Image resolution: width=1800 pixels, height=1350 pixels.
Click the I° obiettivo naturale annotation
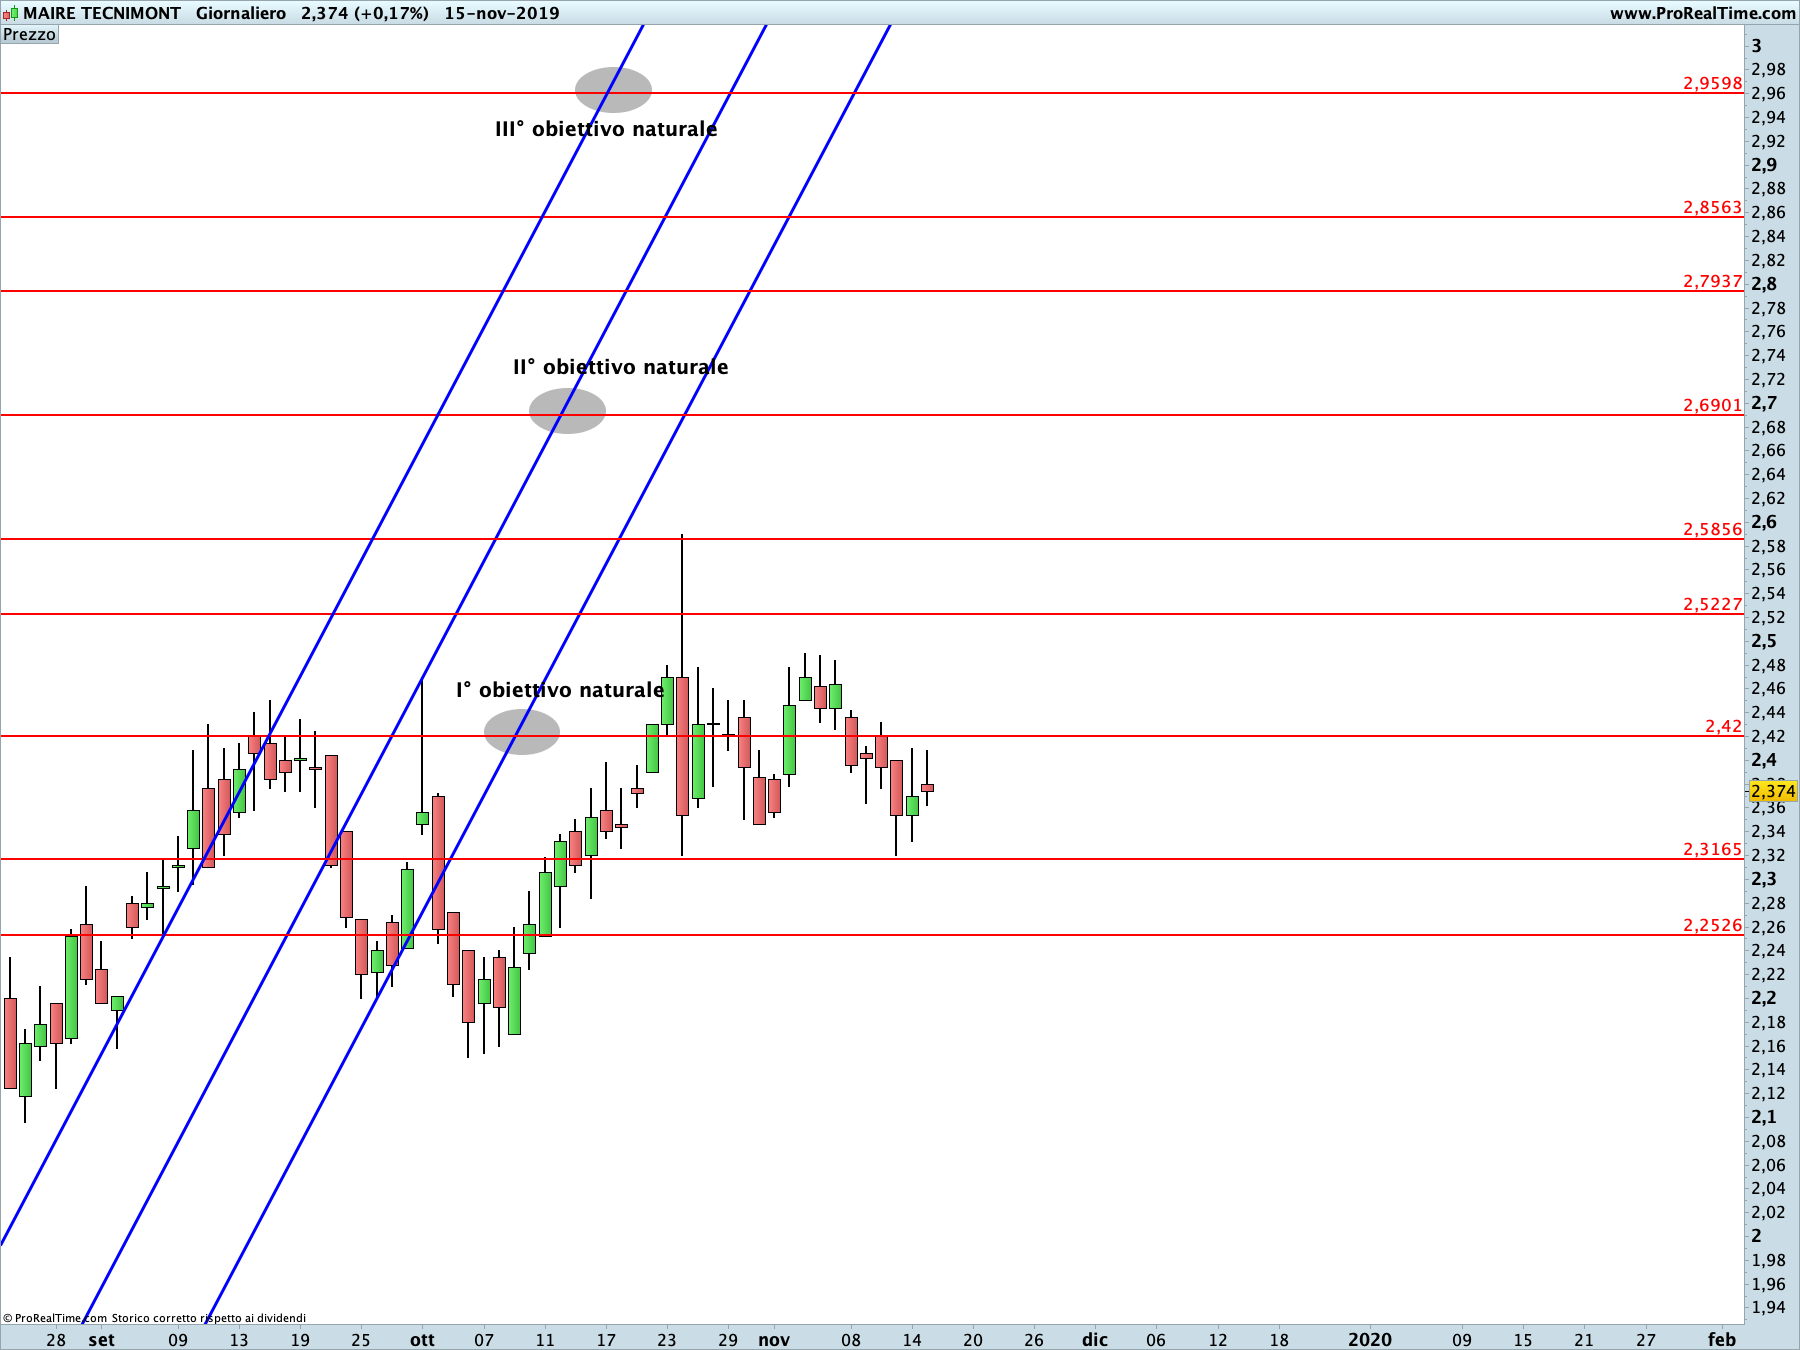pos(560,690)
